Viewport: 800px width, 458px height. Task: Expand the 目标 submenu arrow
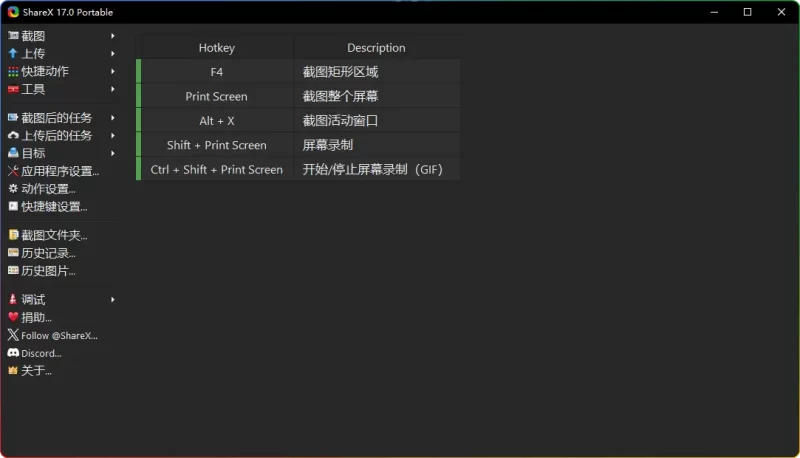pyautogui.click(x=113, y=153)
